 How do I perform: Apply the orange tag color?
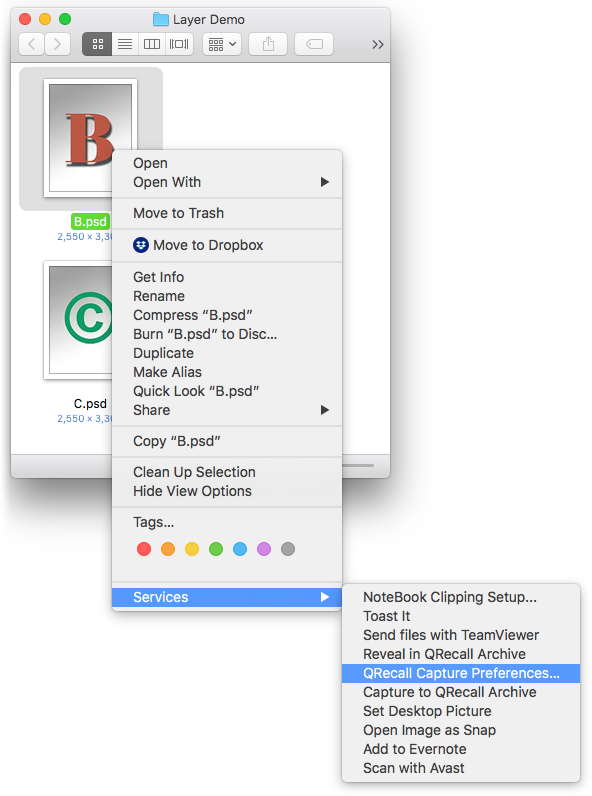point(168,549)
